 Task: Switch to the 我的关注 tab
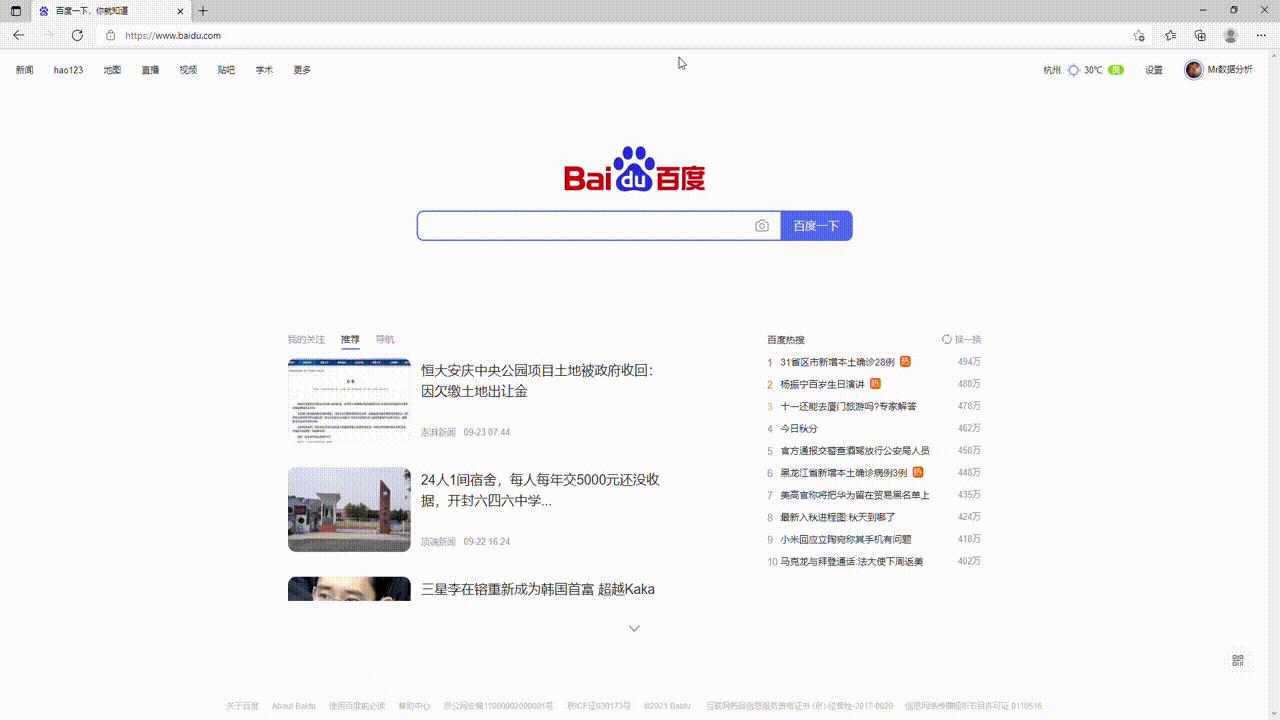tap(306, 340)
